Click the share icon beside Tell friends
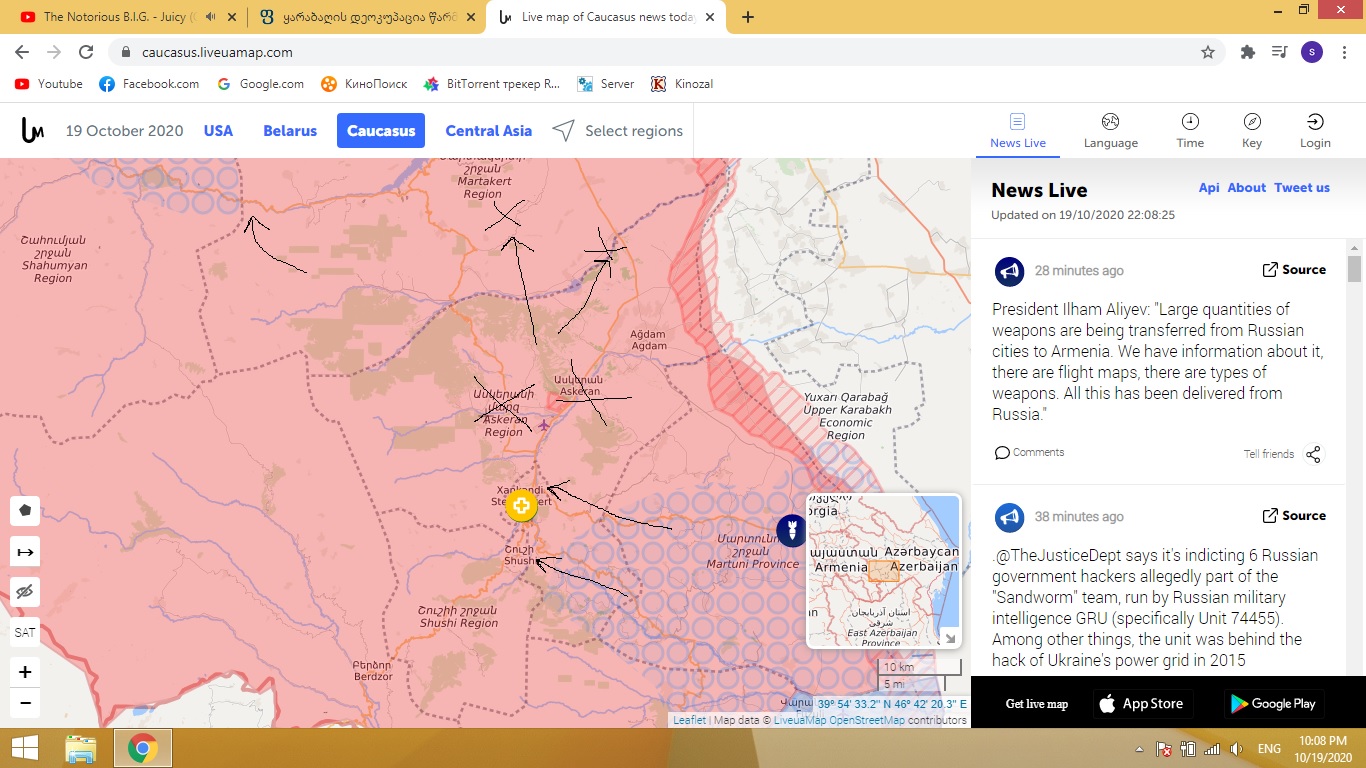The width and height of the screenshot is (1366, 768). (1313, 454)
